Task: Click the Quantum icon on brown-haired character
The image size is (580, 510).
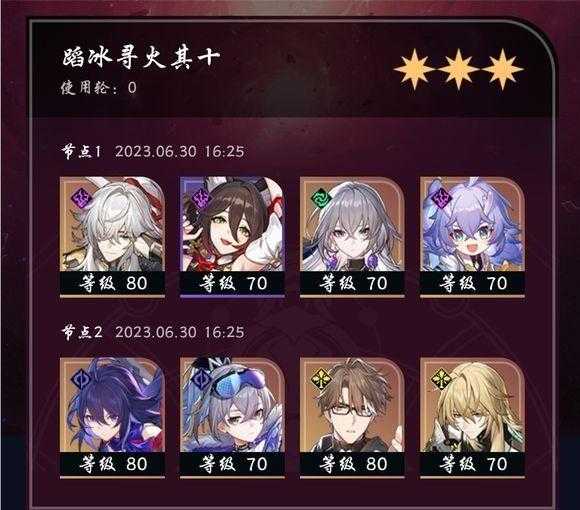Action: click(x=202, y=198)
